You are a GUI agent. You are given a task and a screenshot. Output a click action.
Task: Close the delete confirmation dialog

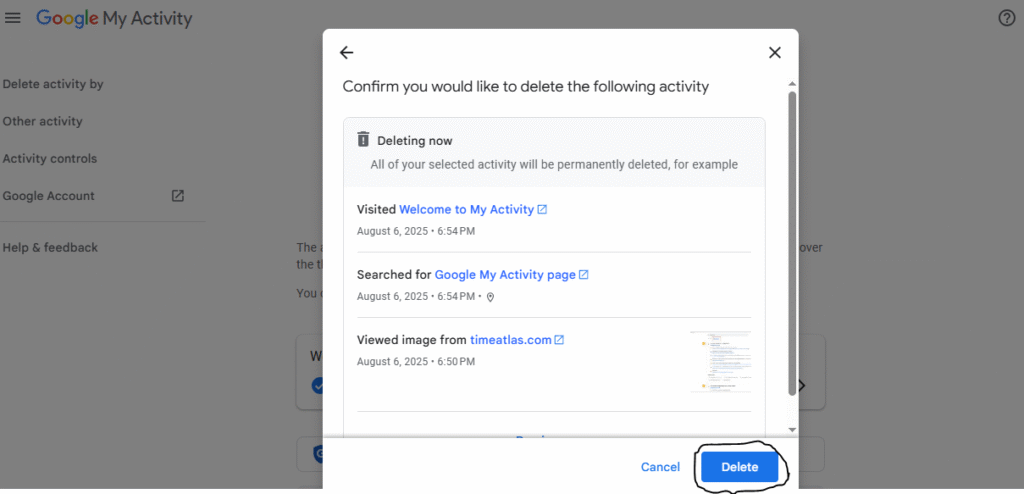(x=775, y=53)
